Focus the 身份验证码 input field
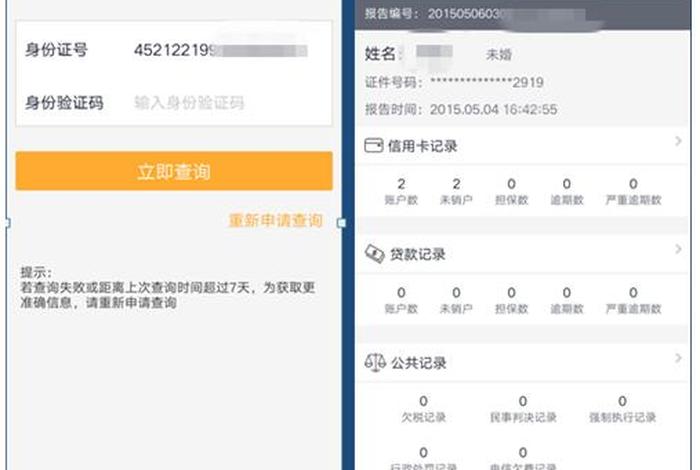This screenshot has width=700, height=470. pos(189,103)
